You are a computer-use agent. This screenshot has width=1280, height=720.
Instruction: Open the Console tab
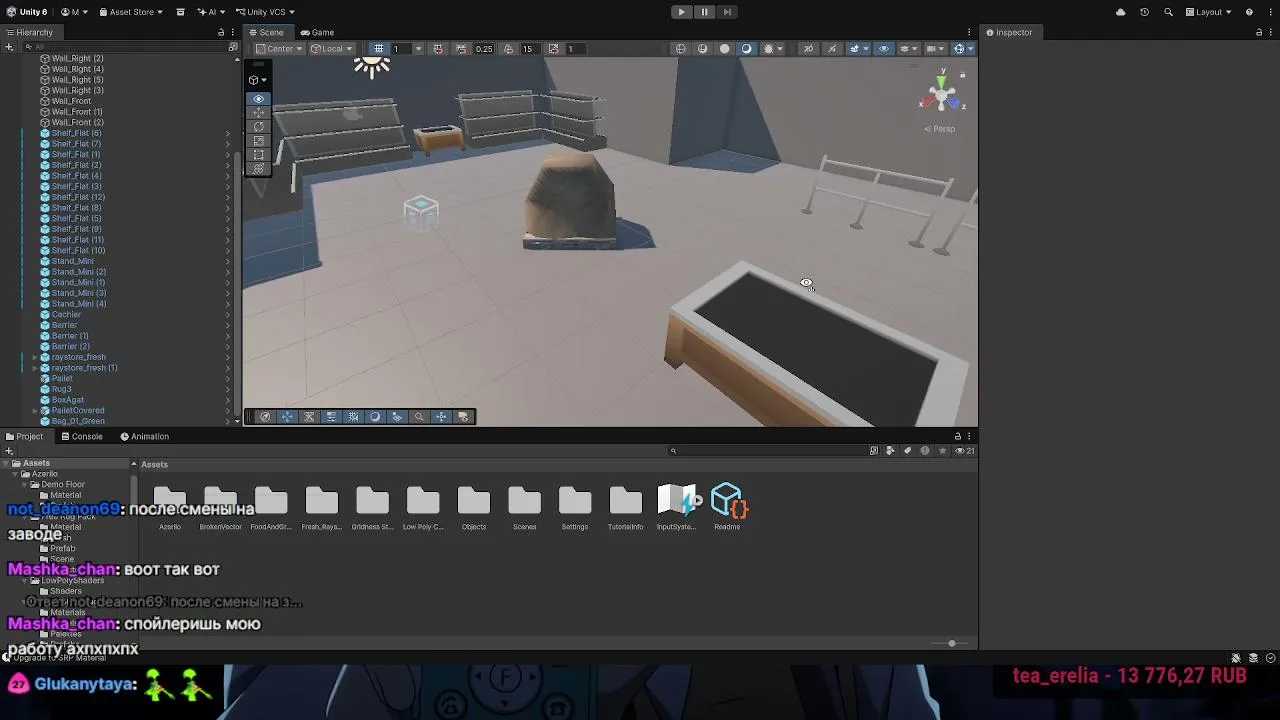82,436
